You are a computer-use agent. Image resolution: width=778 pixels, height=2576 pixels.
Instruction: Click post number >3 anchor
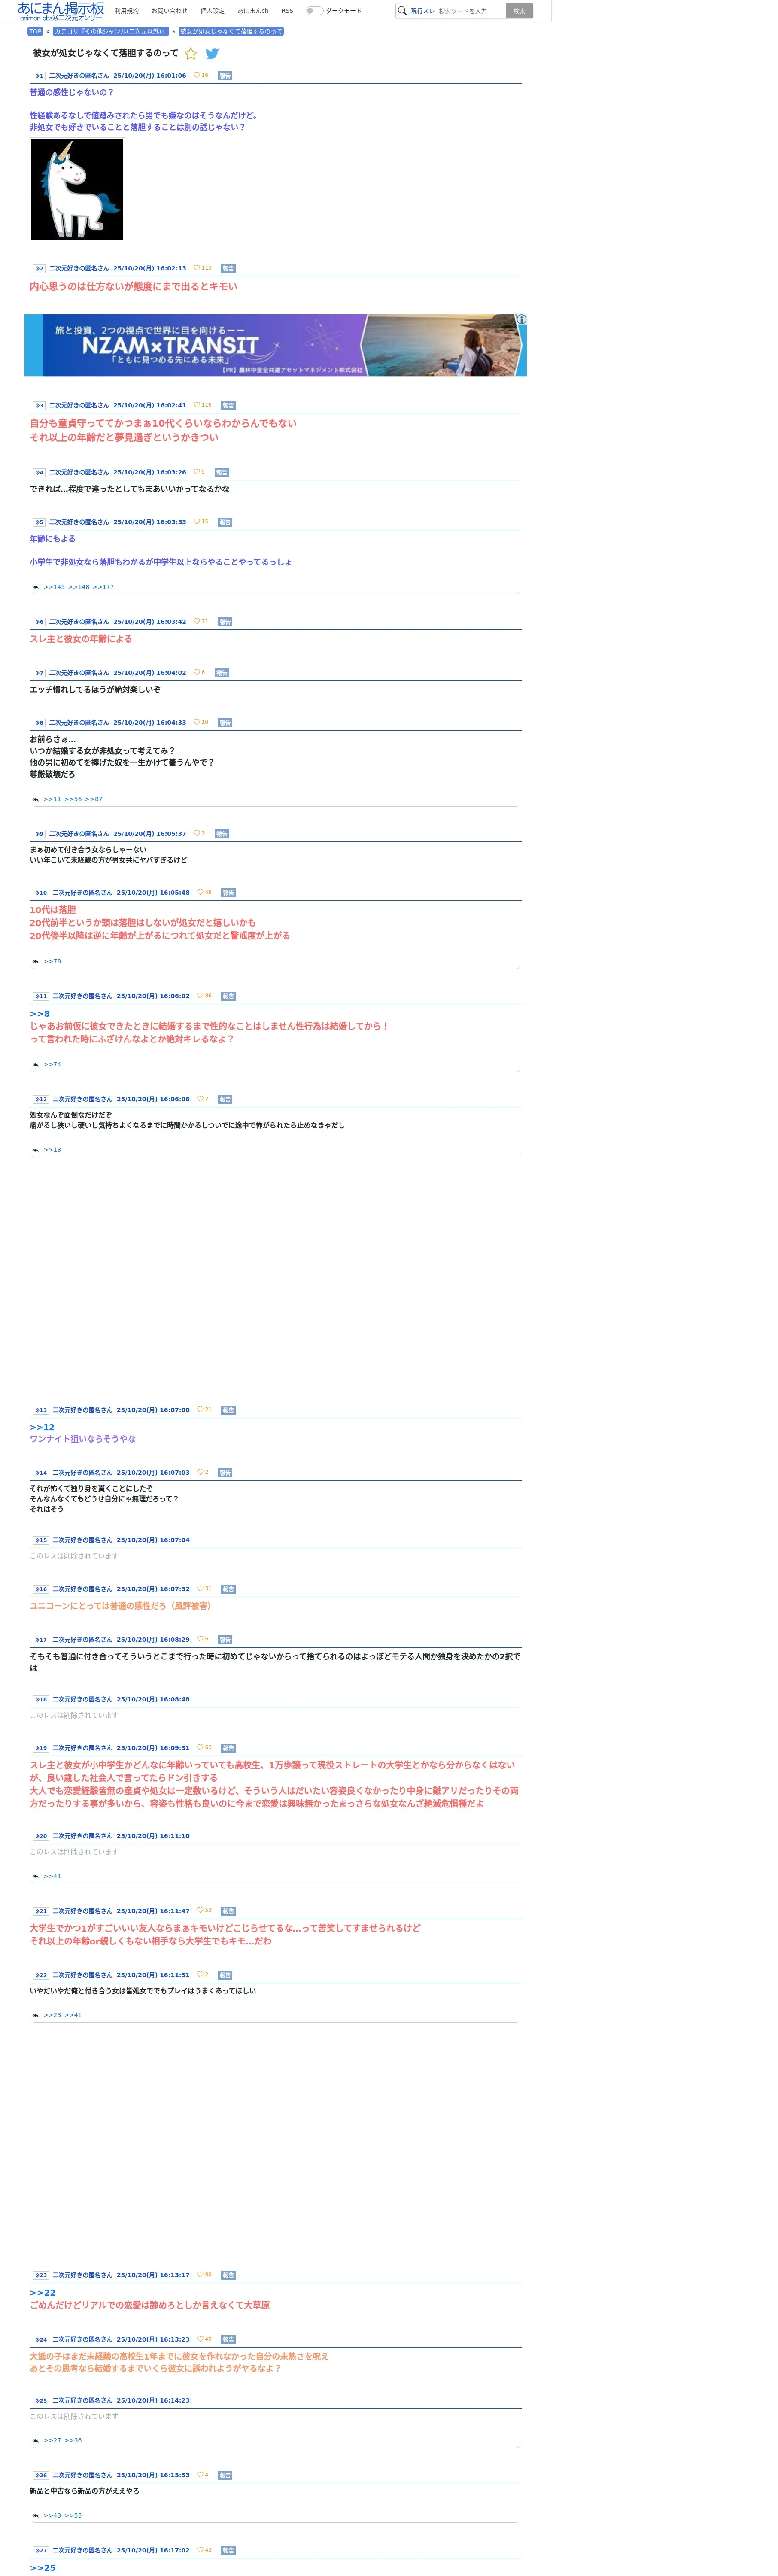pyautogui.click(x=39, y=406)
